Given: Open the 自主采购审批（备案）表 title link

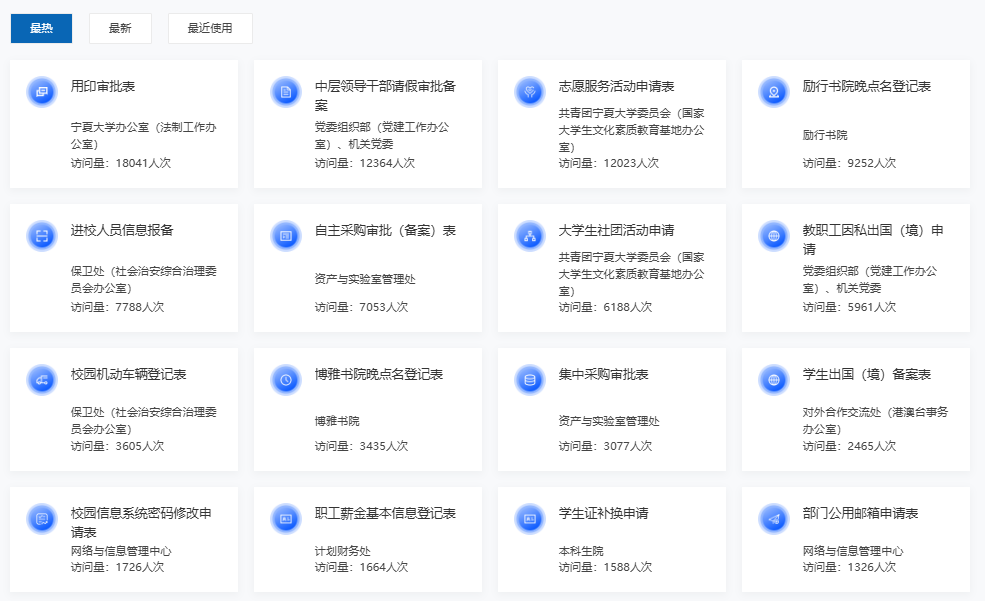Looking at the screenshot, I should 385,231.
